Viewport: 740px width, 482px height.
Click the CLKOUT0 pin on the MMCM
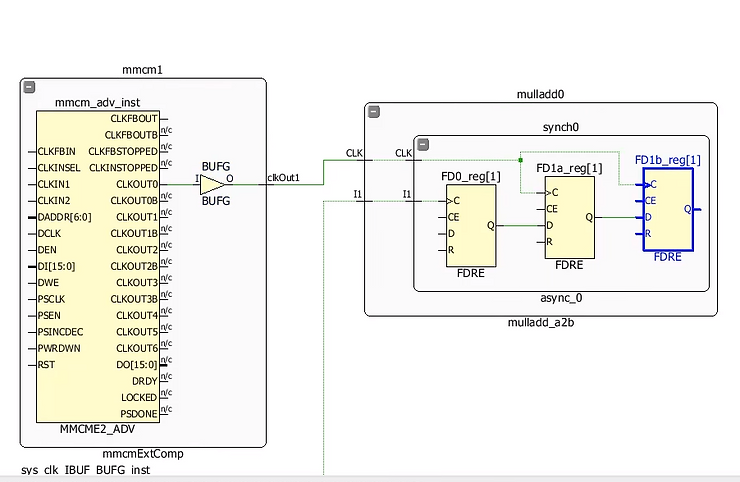[137, 184]
